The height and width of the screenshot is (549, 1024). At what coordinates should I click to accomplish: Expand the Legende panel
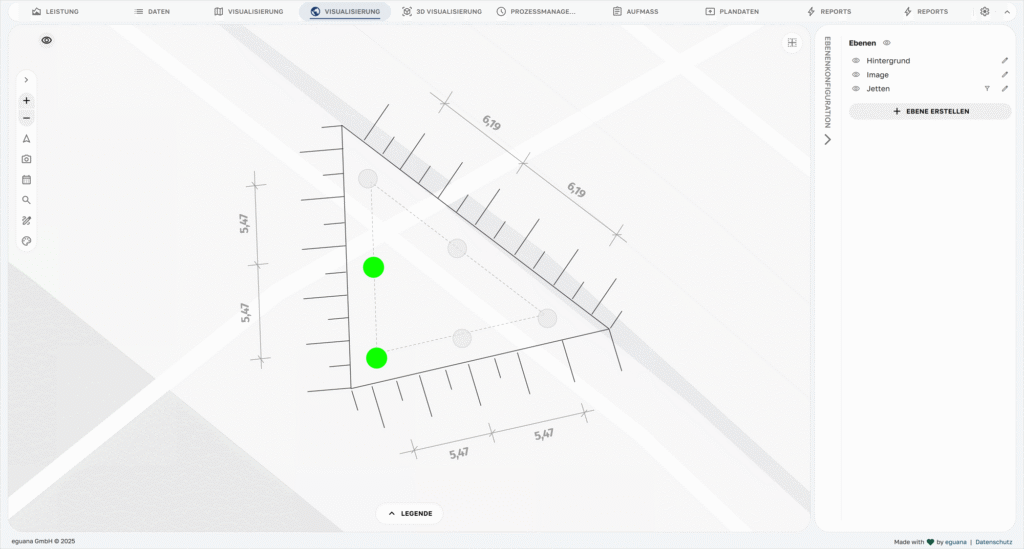pyautogui.click(x=409, y=513)
